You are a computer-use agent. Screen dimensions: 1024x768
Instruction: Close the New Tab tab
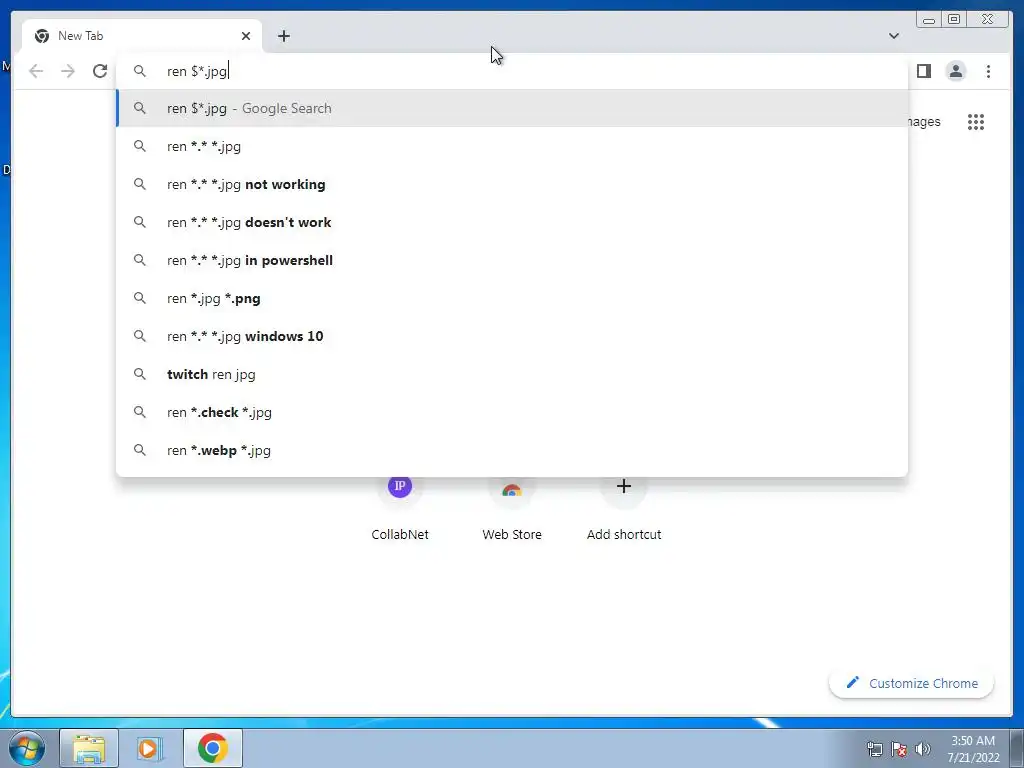246,36
